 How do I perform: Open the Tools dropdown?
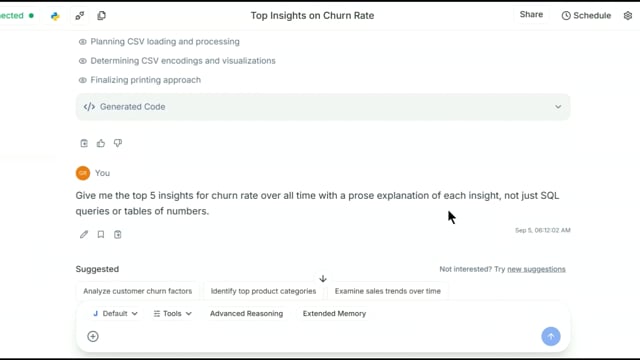pos(172,313)
